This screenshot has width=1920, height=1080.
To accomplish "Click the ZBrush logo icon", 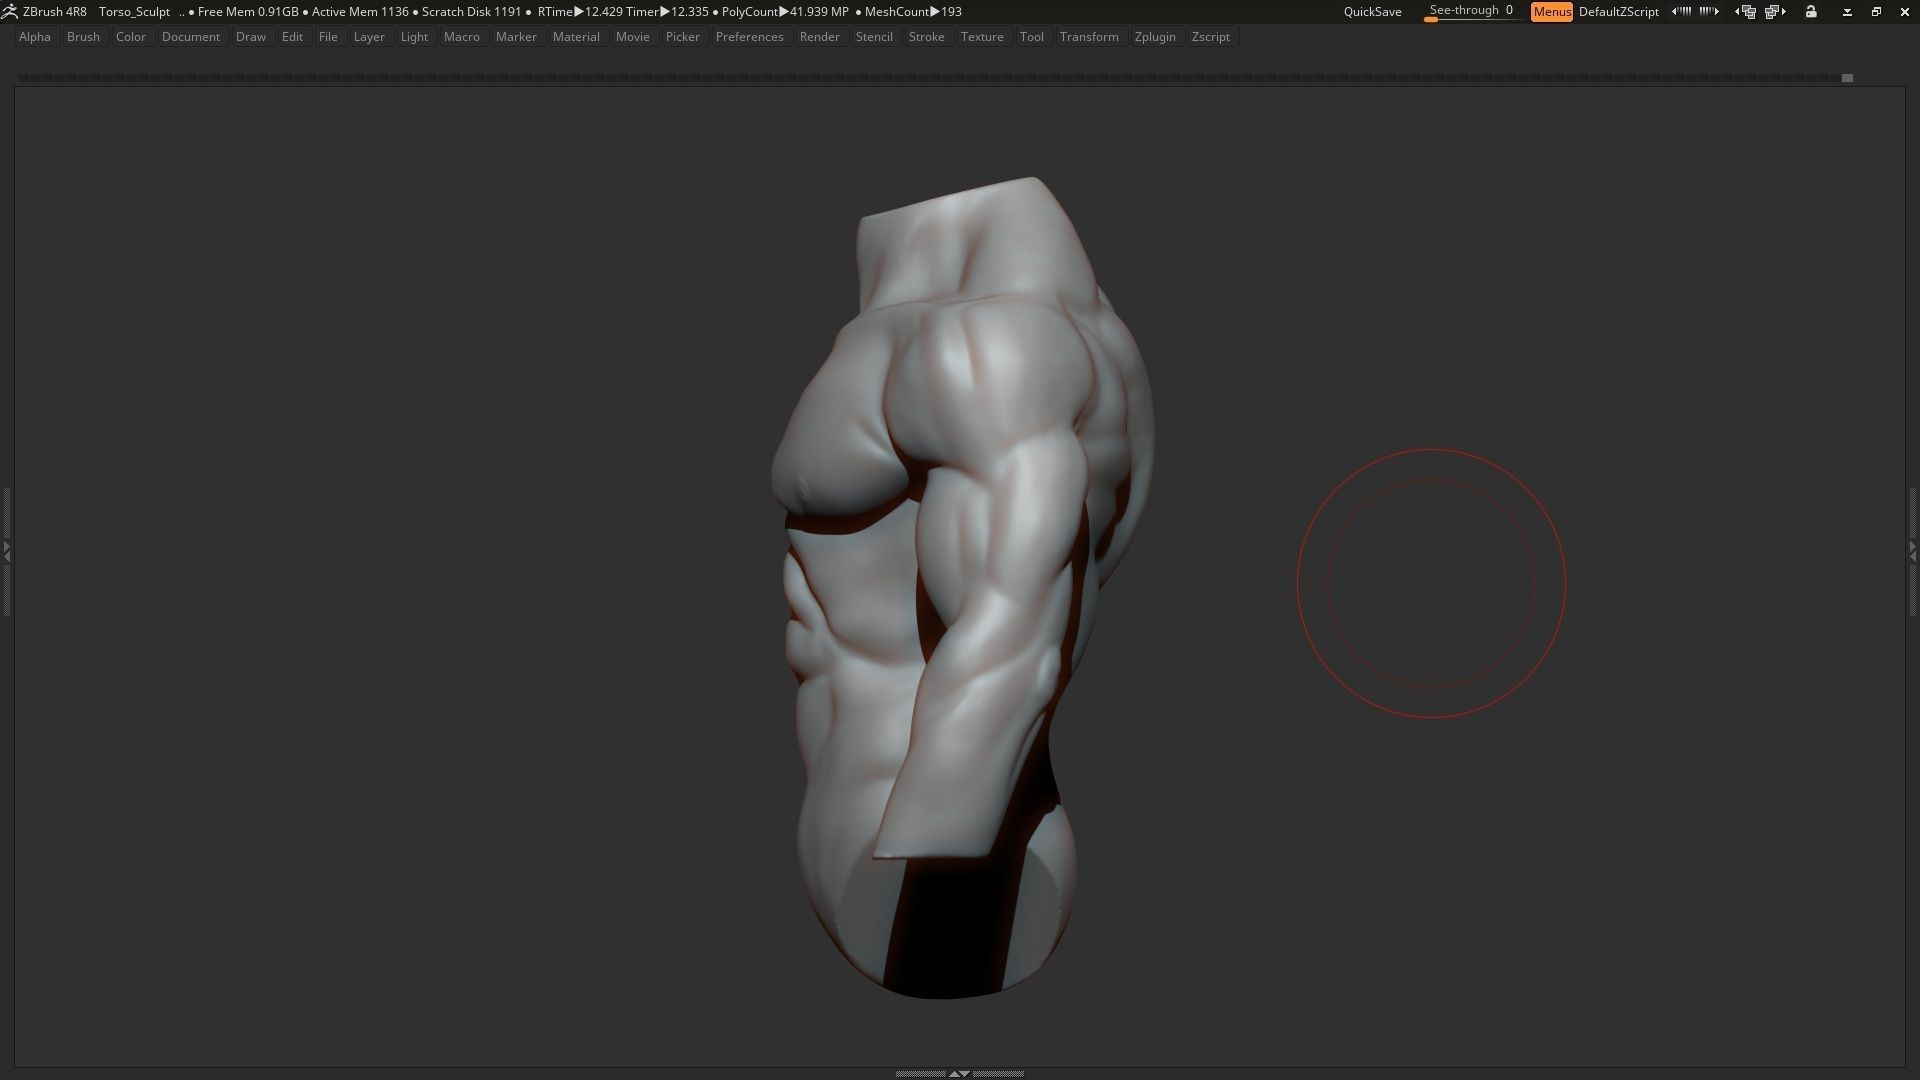I will (x=9, y=12).
